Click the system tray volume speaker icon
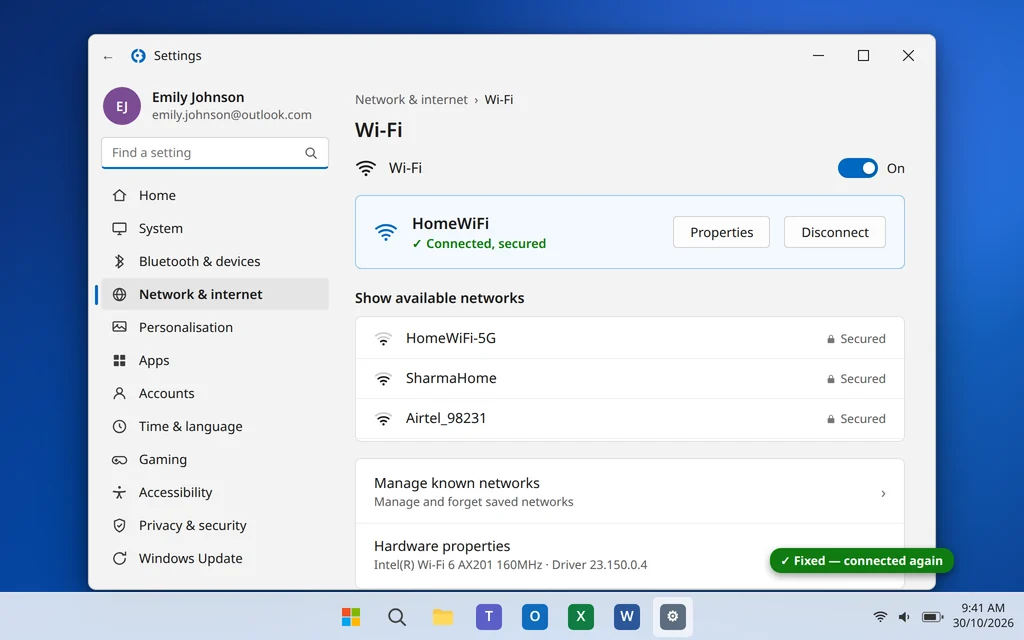Screen dimensions: 1024x640 [904, 616]
